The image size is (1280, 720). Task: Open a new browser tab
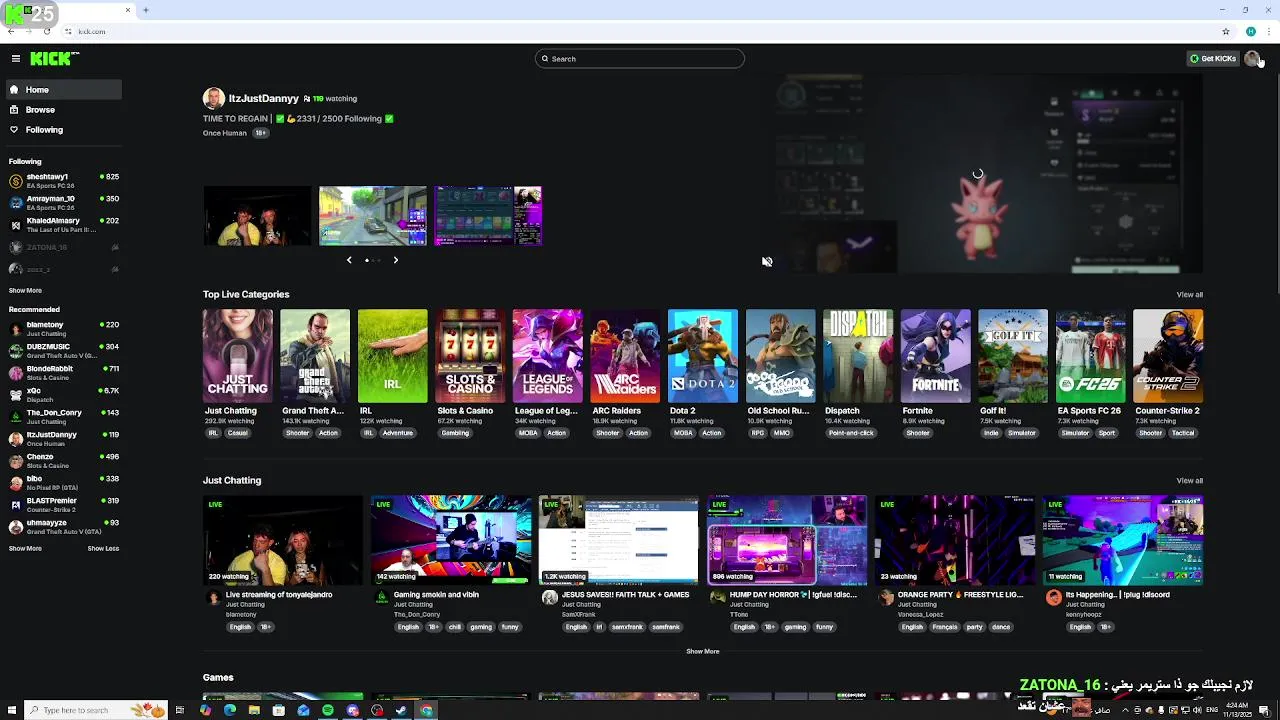coord(146,10)
